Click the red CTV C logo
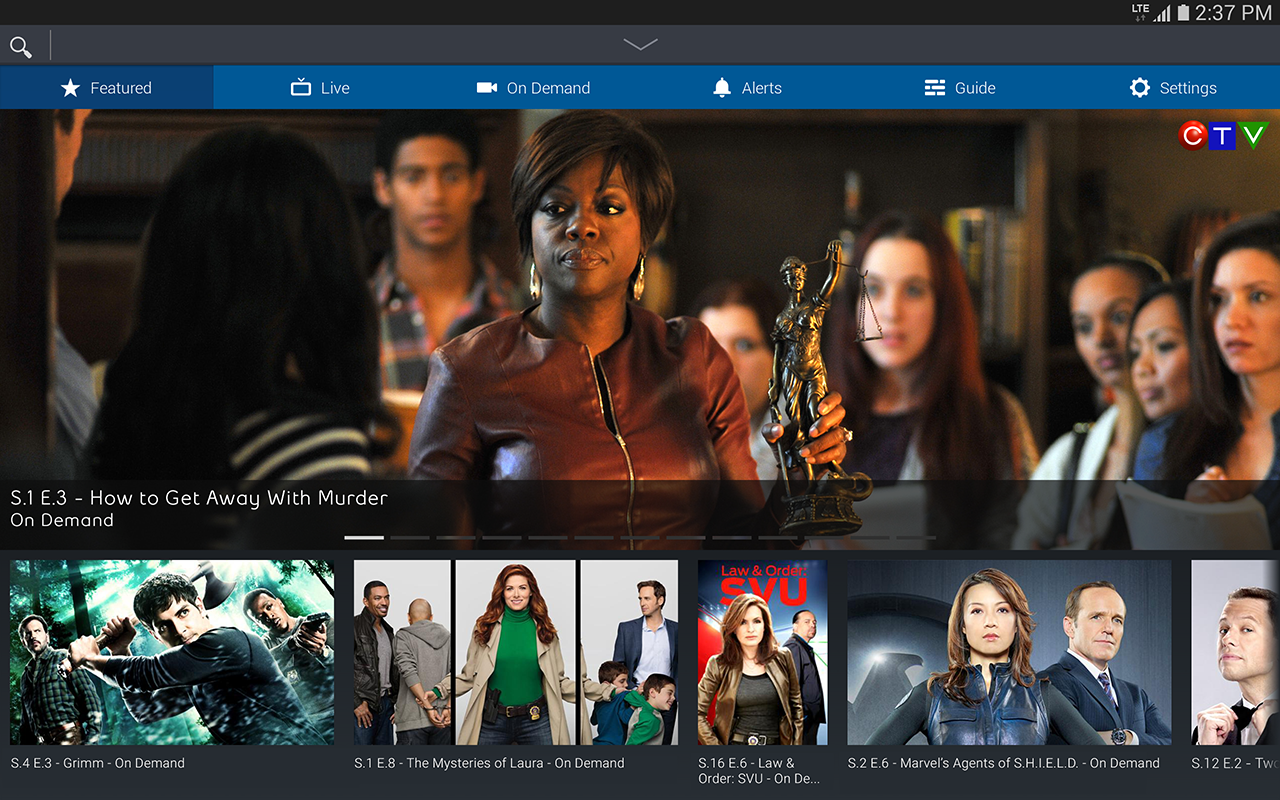Screen dimensions: 1280x800 [1191, 135]
